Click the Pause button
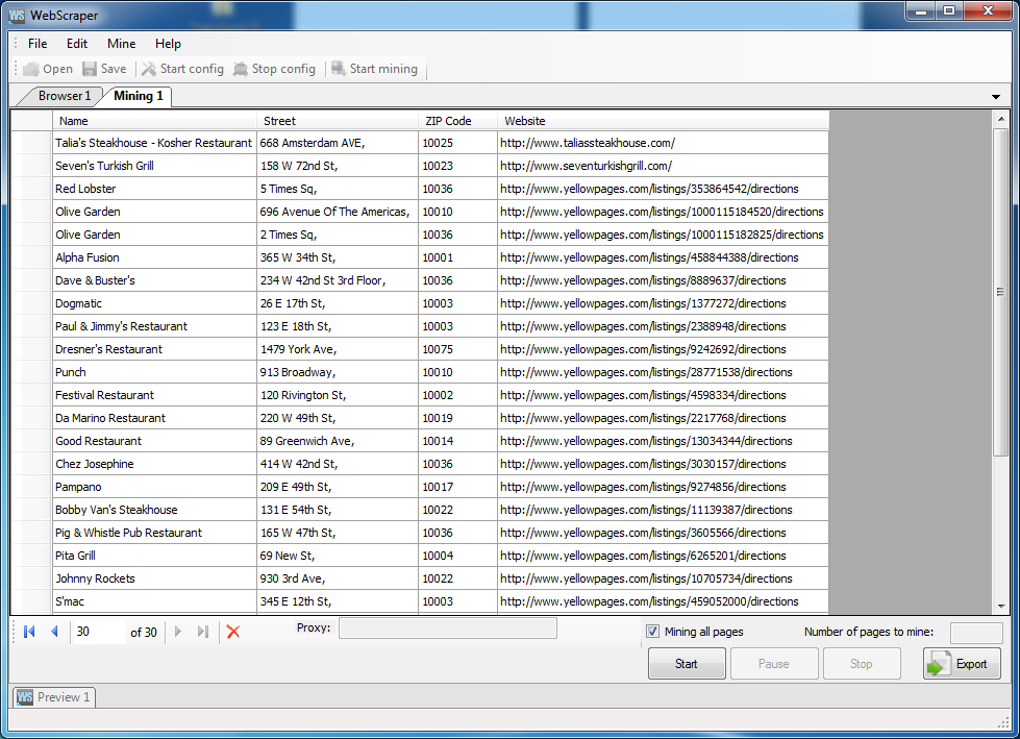1020x739 pixels. coord(774,664)
